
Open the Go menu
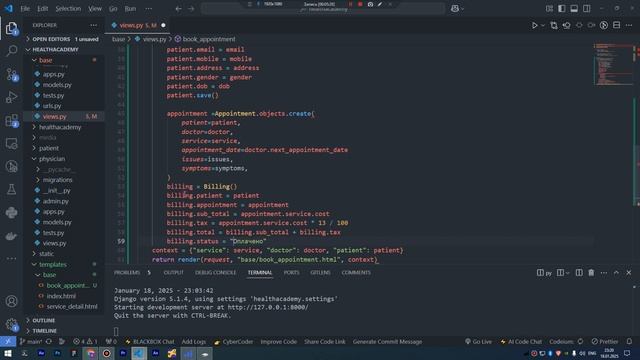point(113,9)
